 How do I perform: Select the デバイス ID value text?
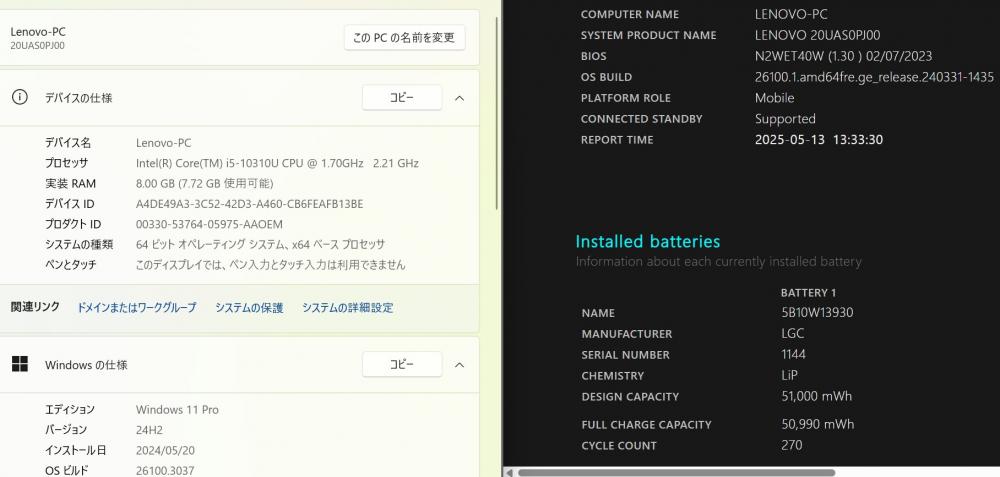point(249,204)
